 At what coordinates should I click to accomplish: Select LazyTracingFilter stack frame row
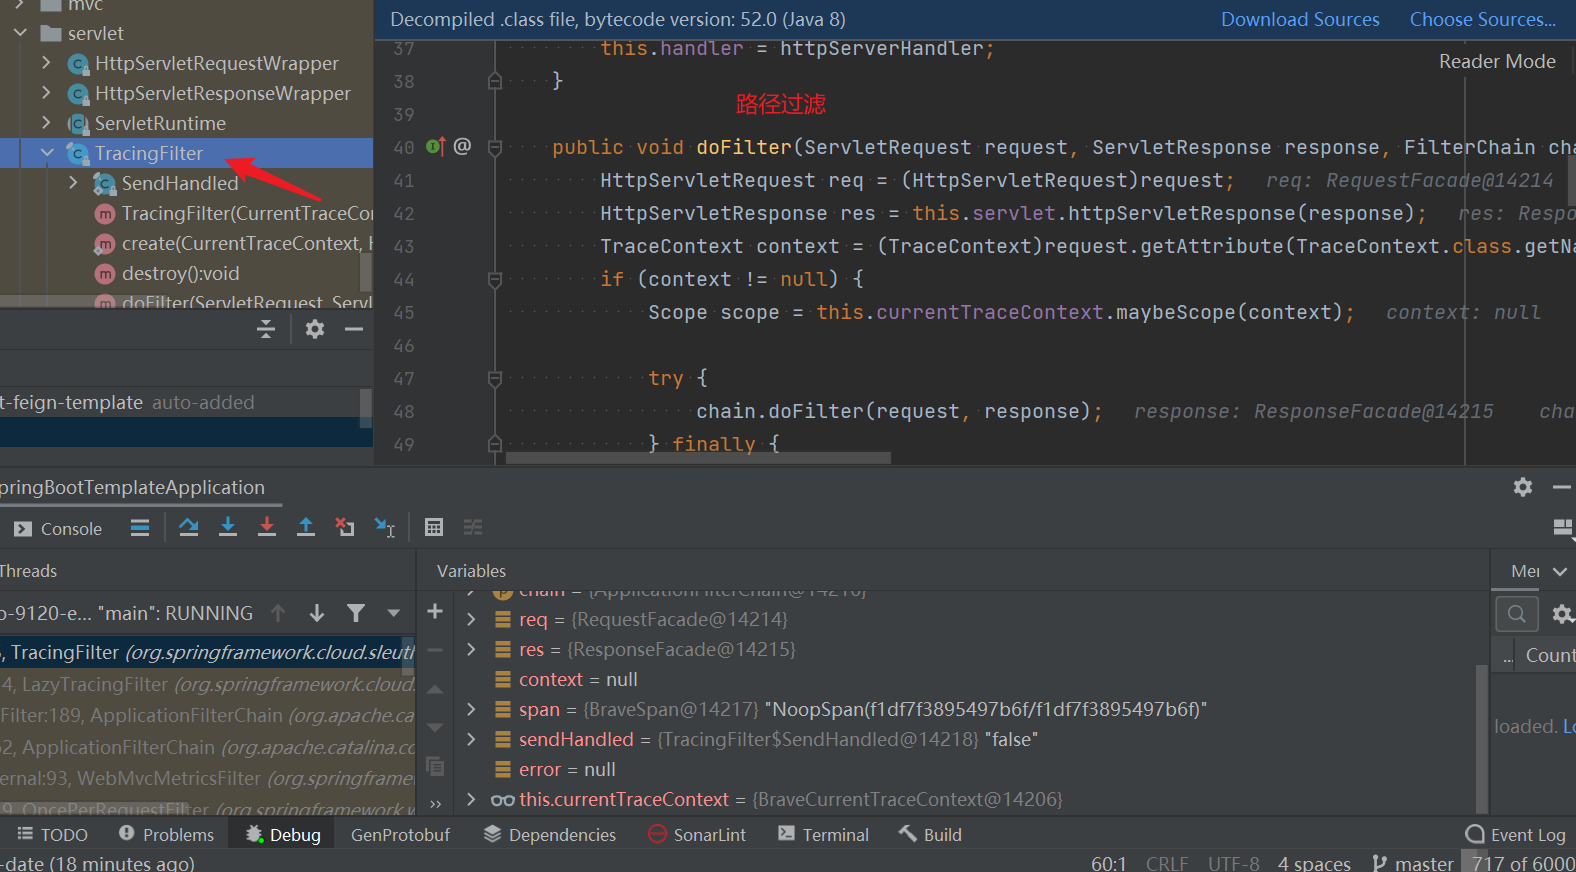(x=207, y=684)
